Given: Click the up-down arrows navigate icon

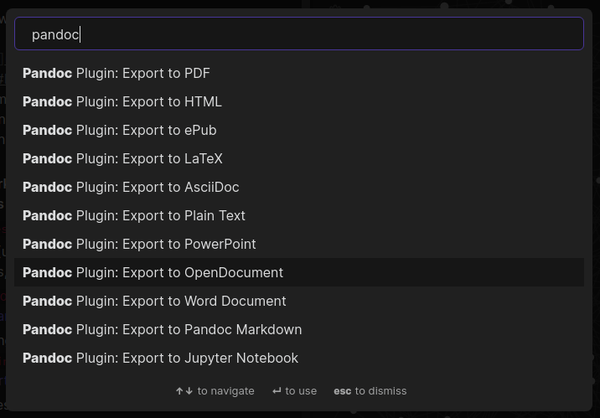Looking at the screenshot, I should coord(184,391).
